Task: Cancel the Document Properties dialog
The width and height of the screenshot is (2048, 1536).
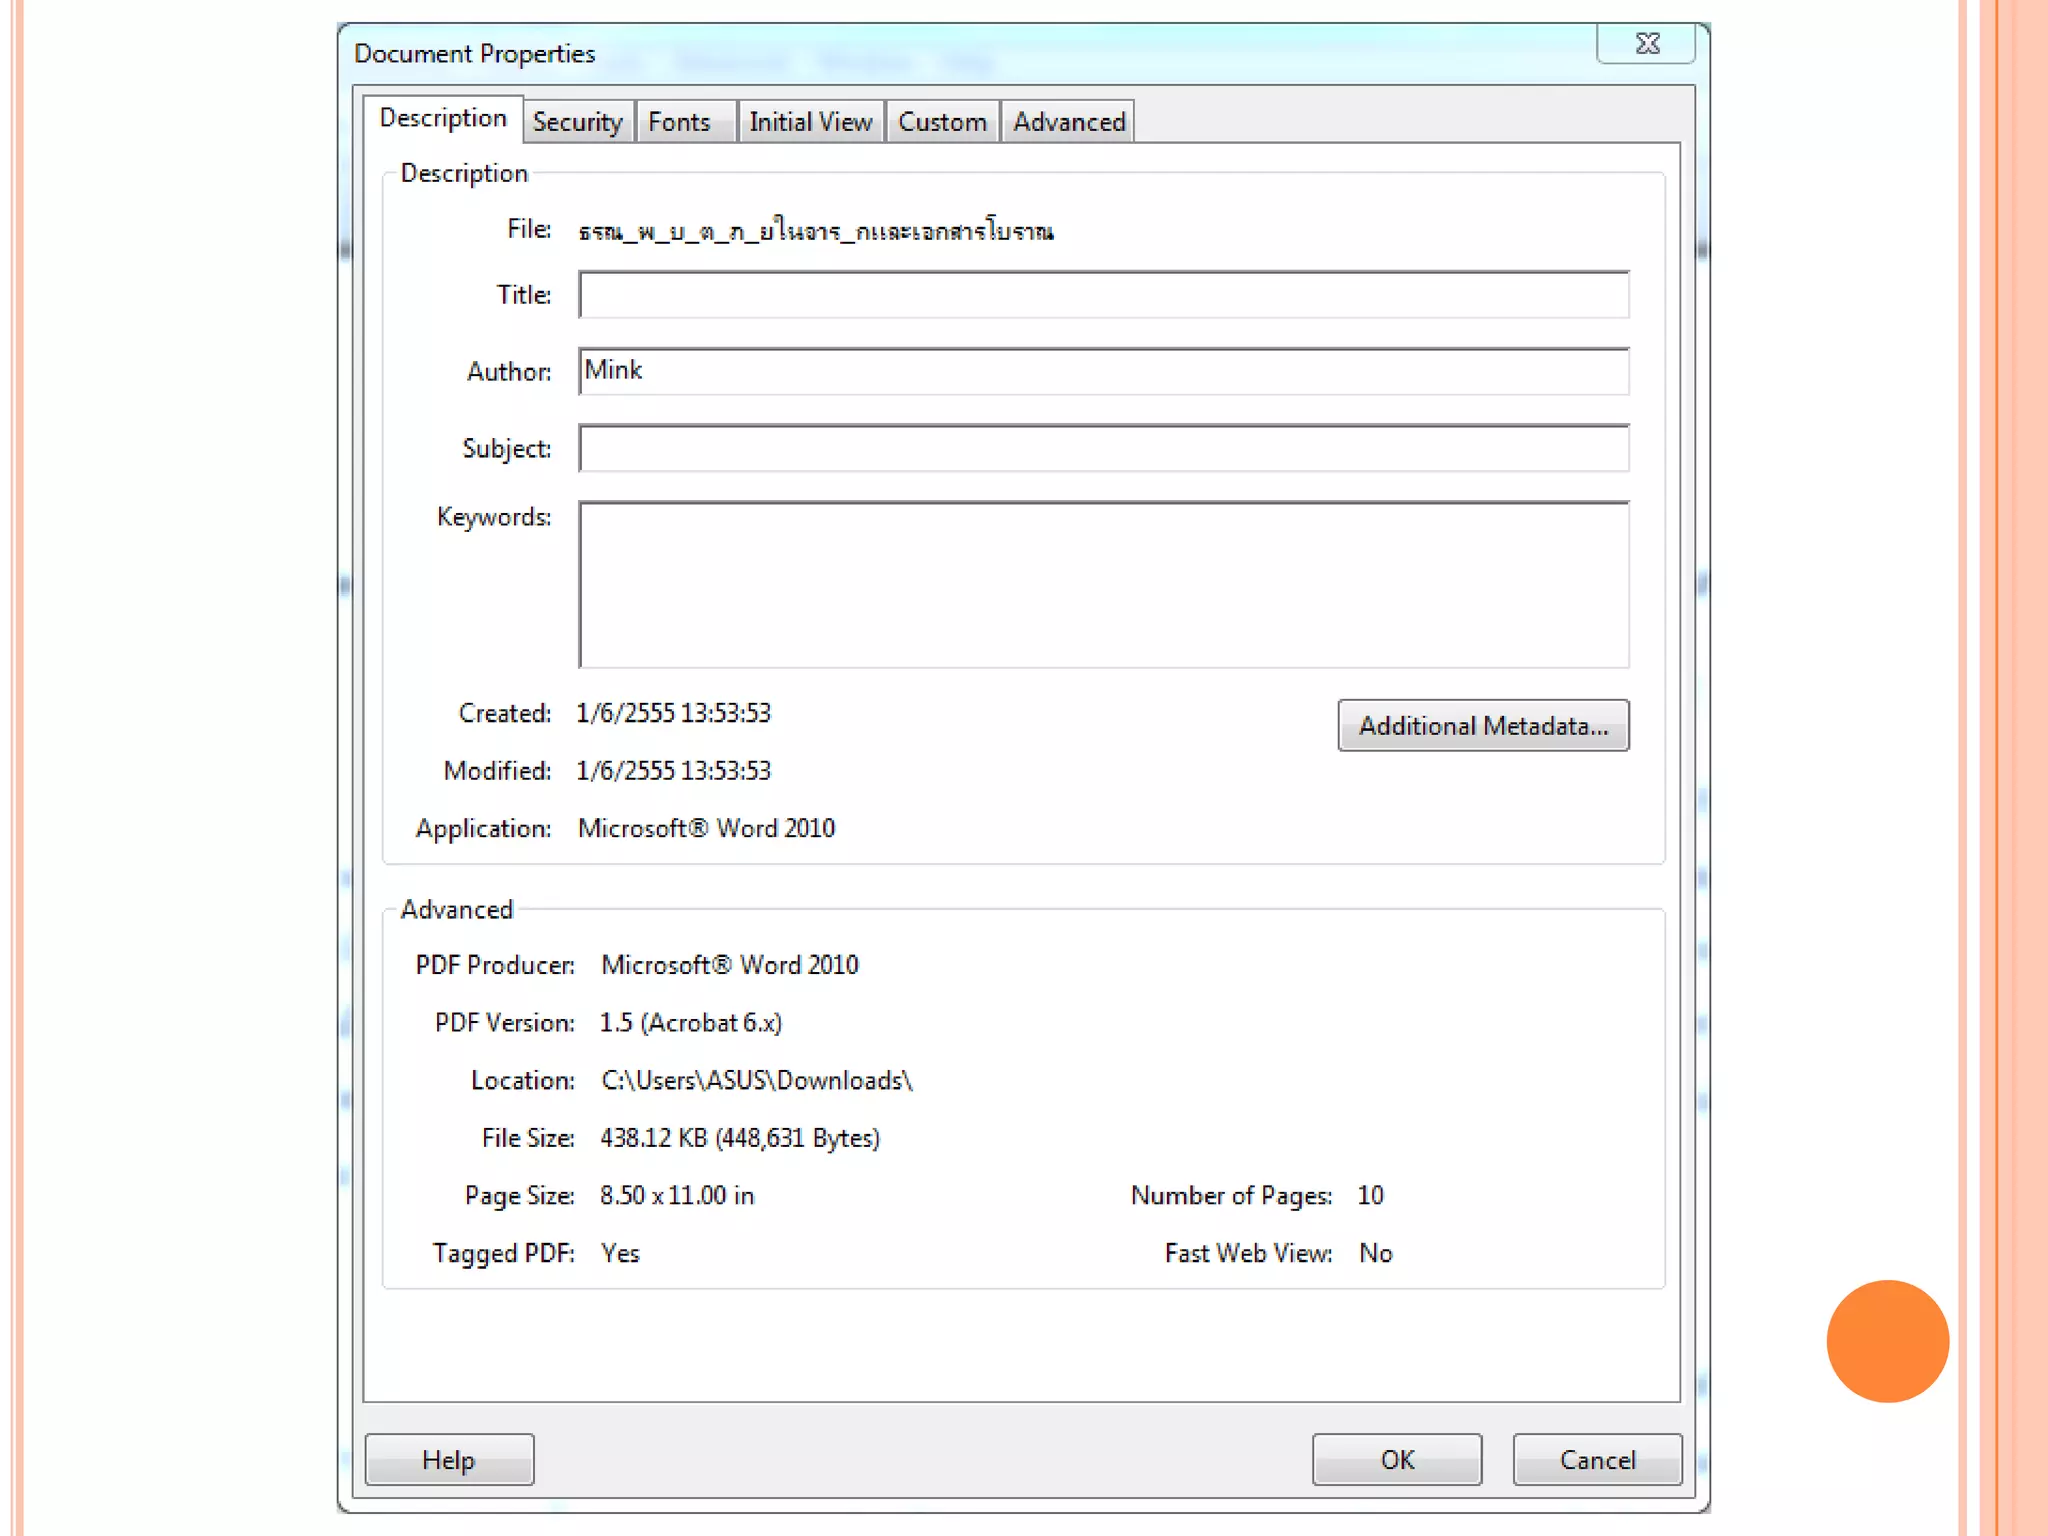Action: click(1597, 1459)
